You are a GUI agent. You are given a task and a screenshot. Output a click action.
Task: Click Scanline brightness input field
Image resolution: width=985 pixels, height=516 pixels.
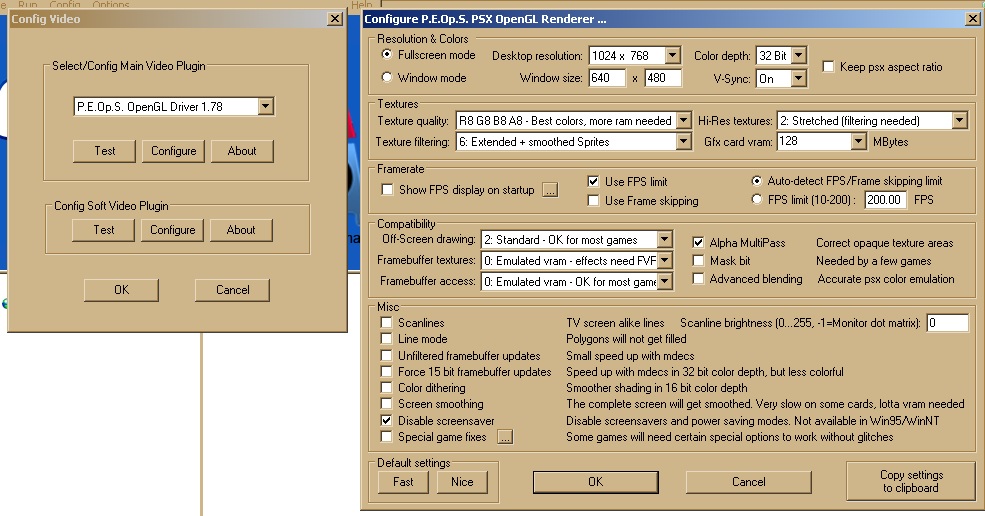coord(948,323)
